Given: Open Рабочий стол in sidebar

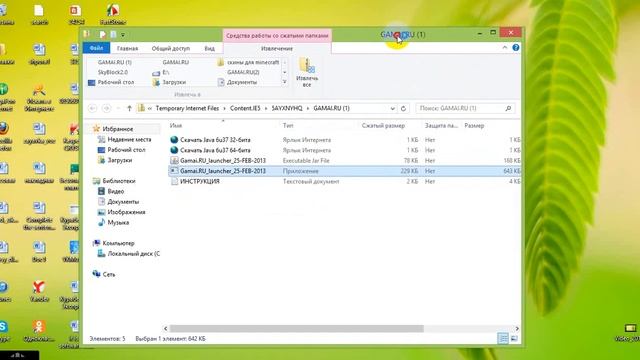Looking at the screenshot, I should [x=126, y=150].
